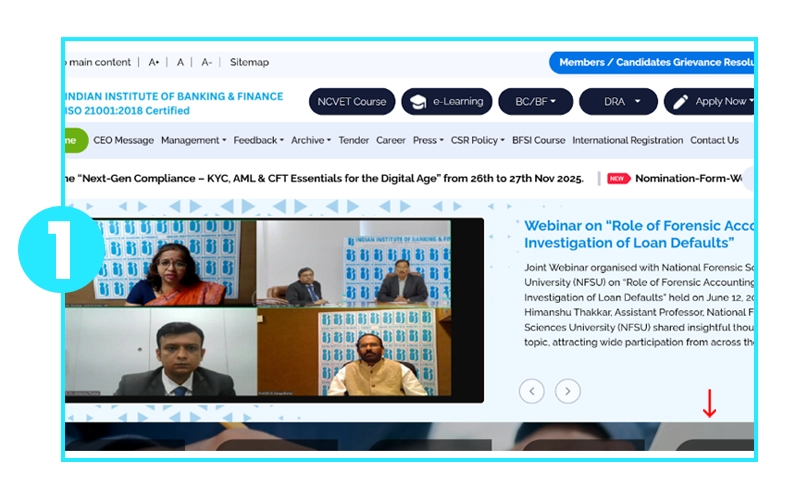Increase font size with A+
The width and height of the screenshot is (795, 499).
coord(154,62)
